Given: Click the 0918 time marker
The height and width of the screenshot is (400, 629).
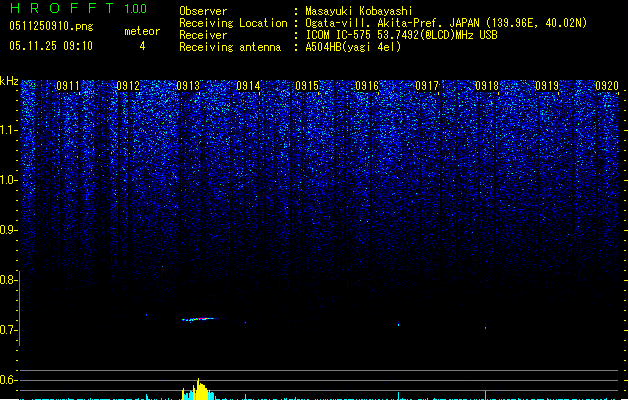Looking at the screenshot, I should (487, 86).
